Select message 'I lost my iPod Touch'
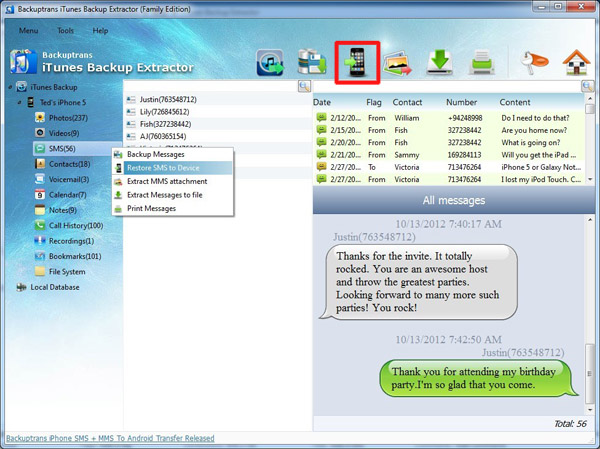Screen dimensions: 600x449 pyautogui.click(x=449, y=179)
